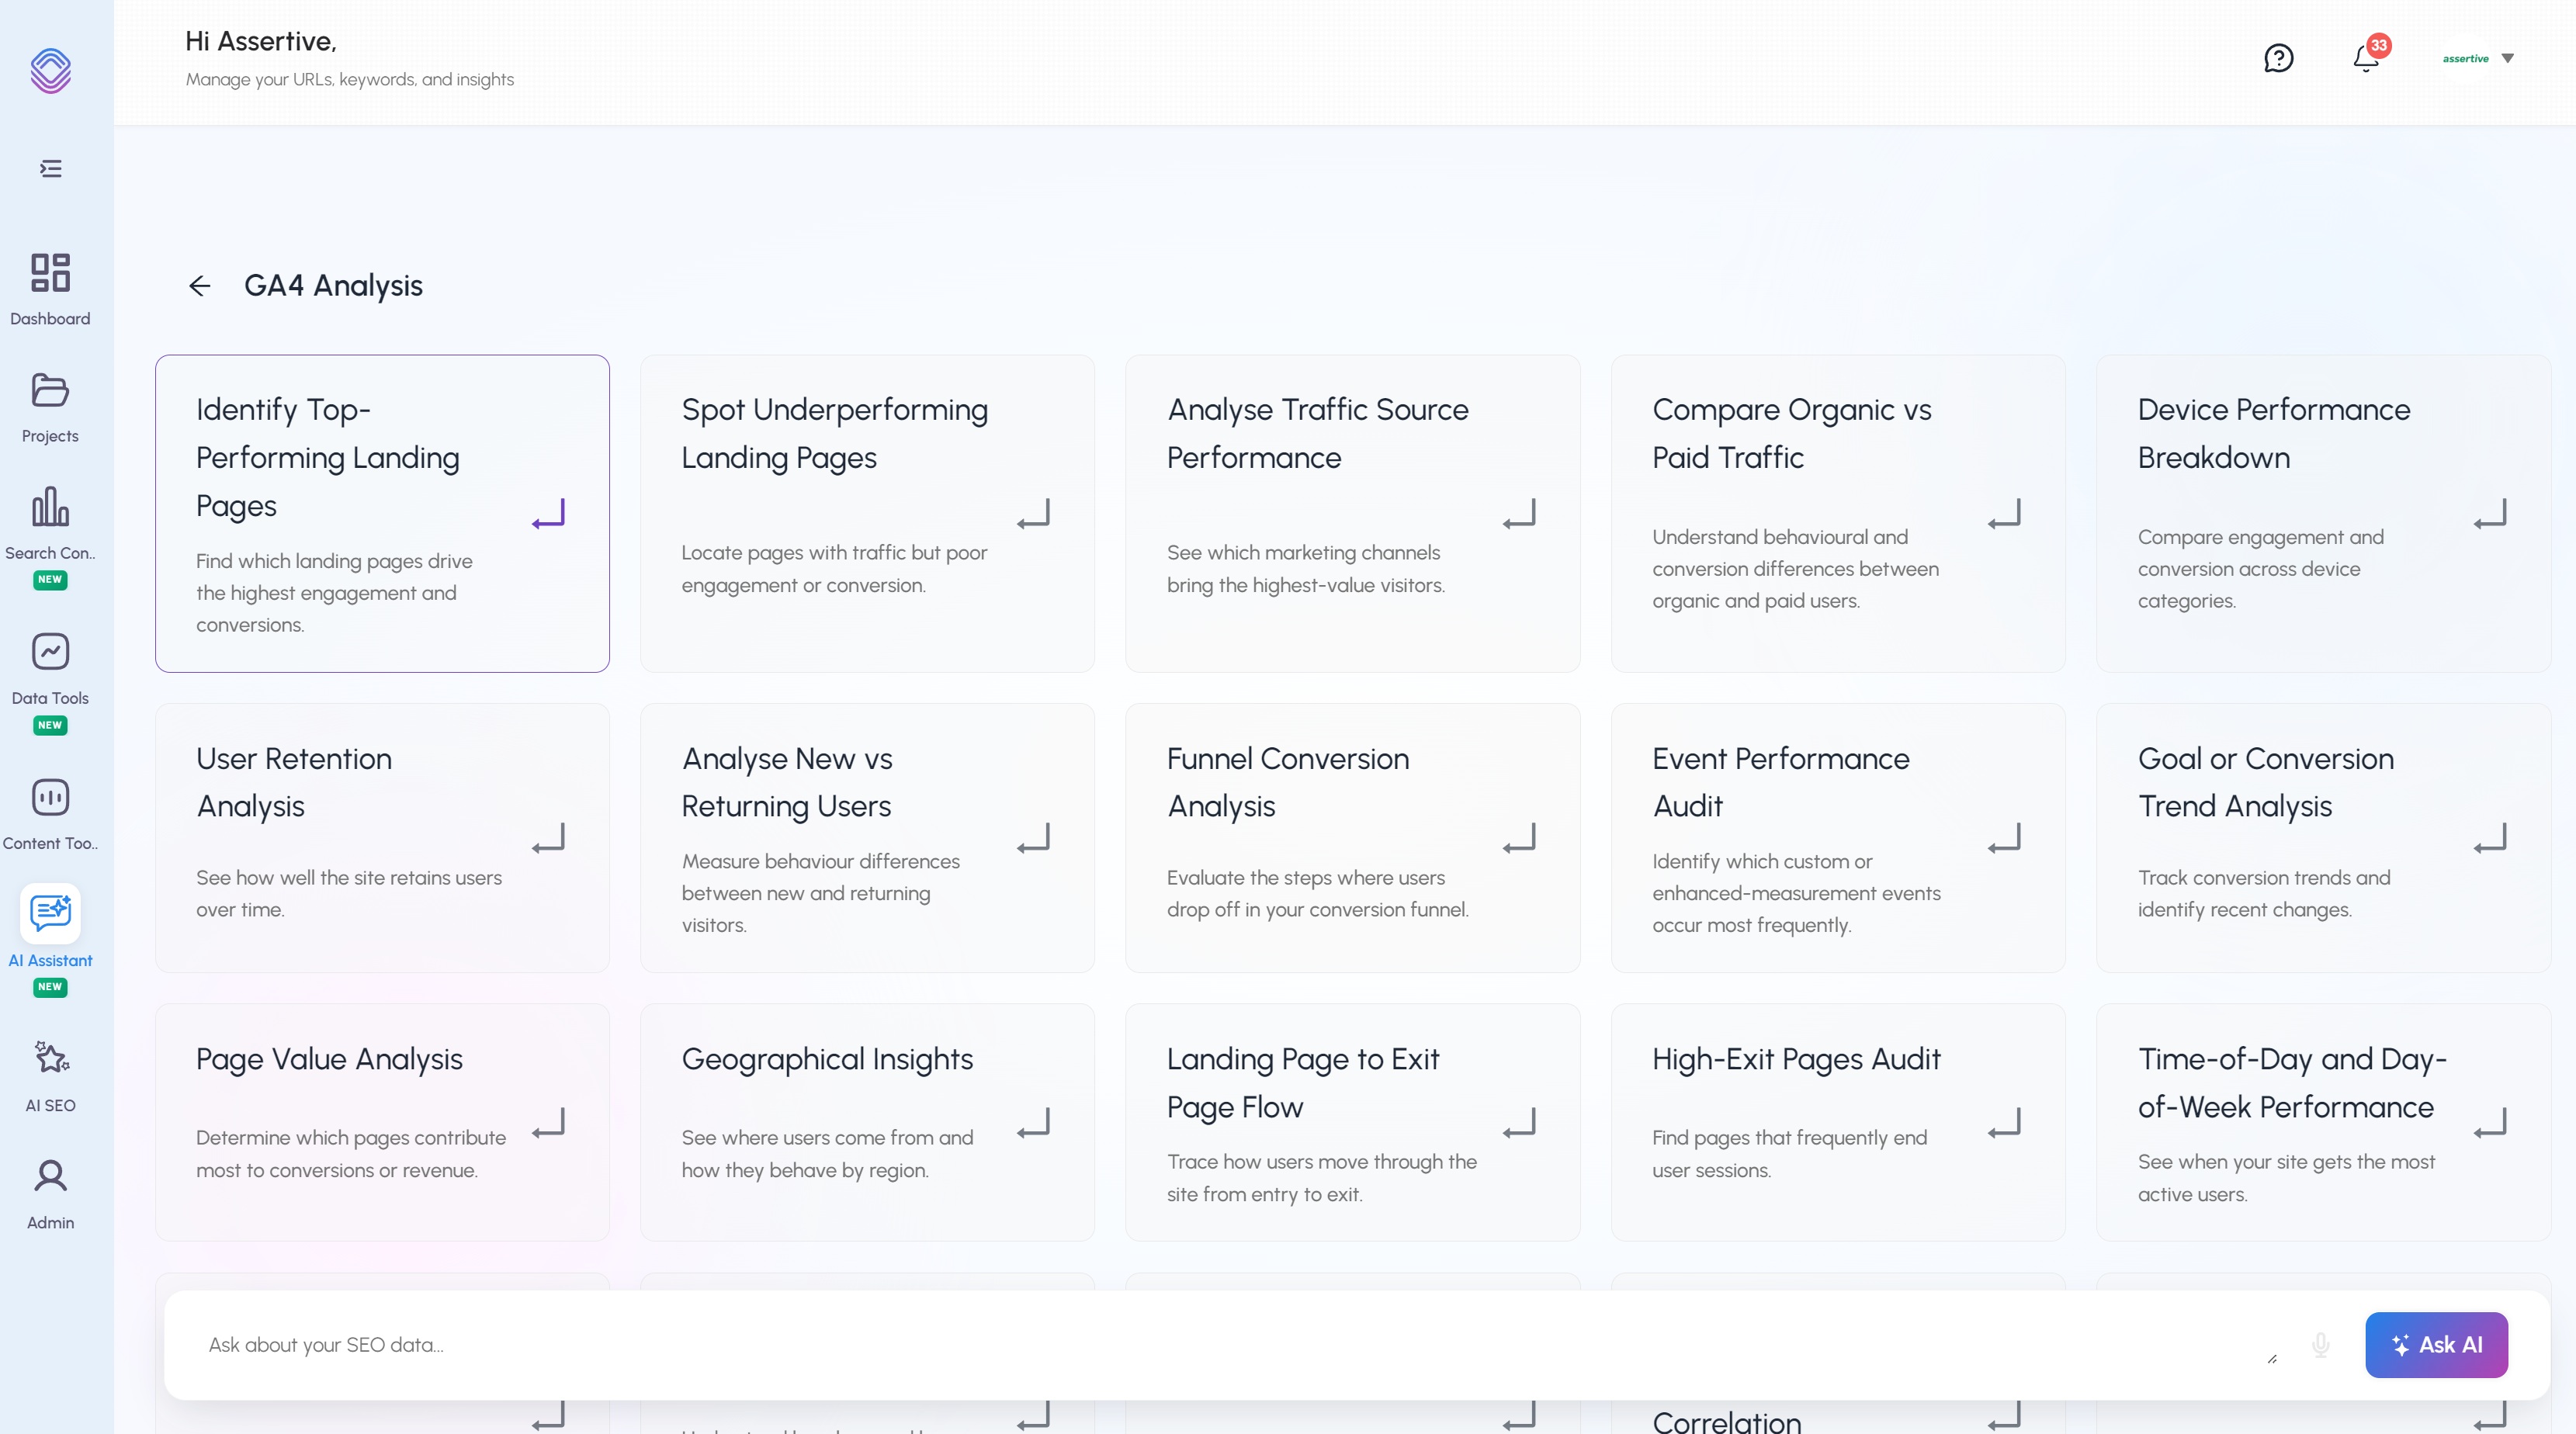Click the app logo at top left

pos(50,71)
